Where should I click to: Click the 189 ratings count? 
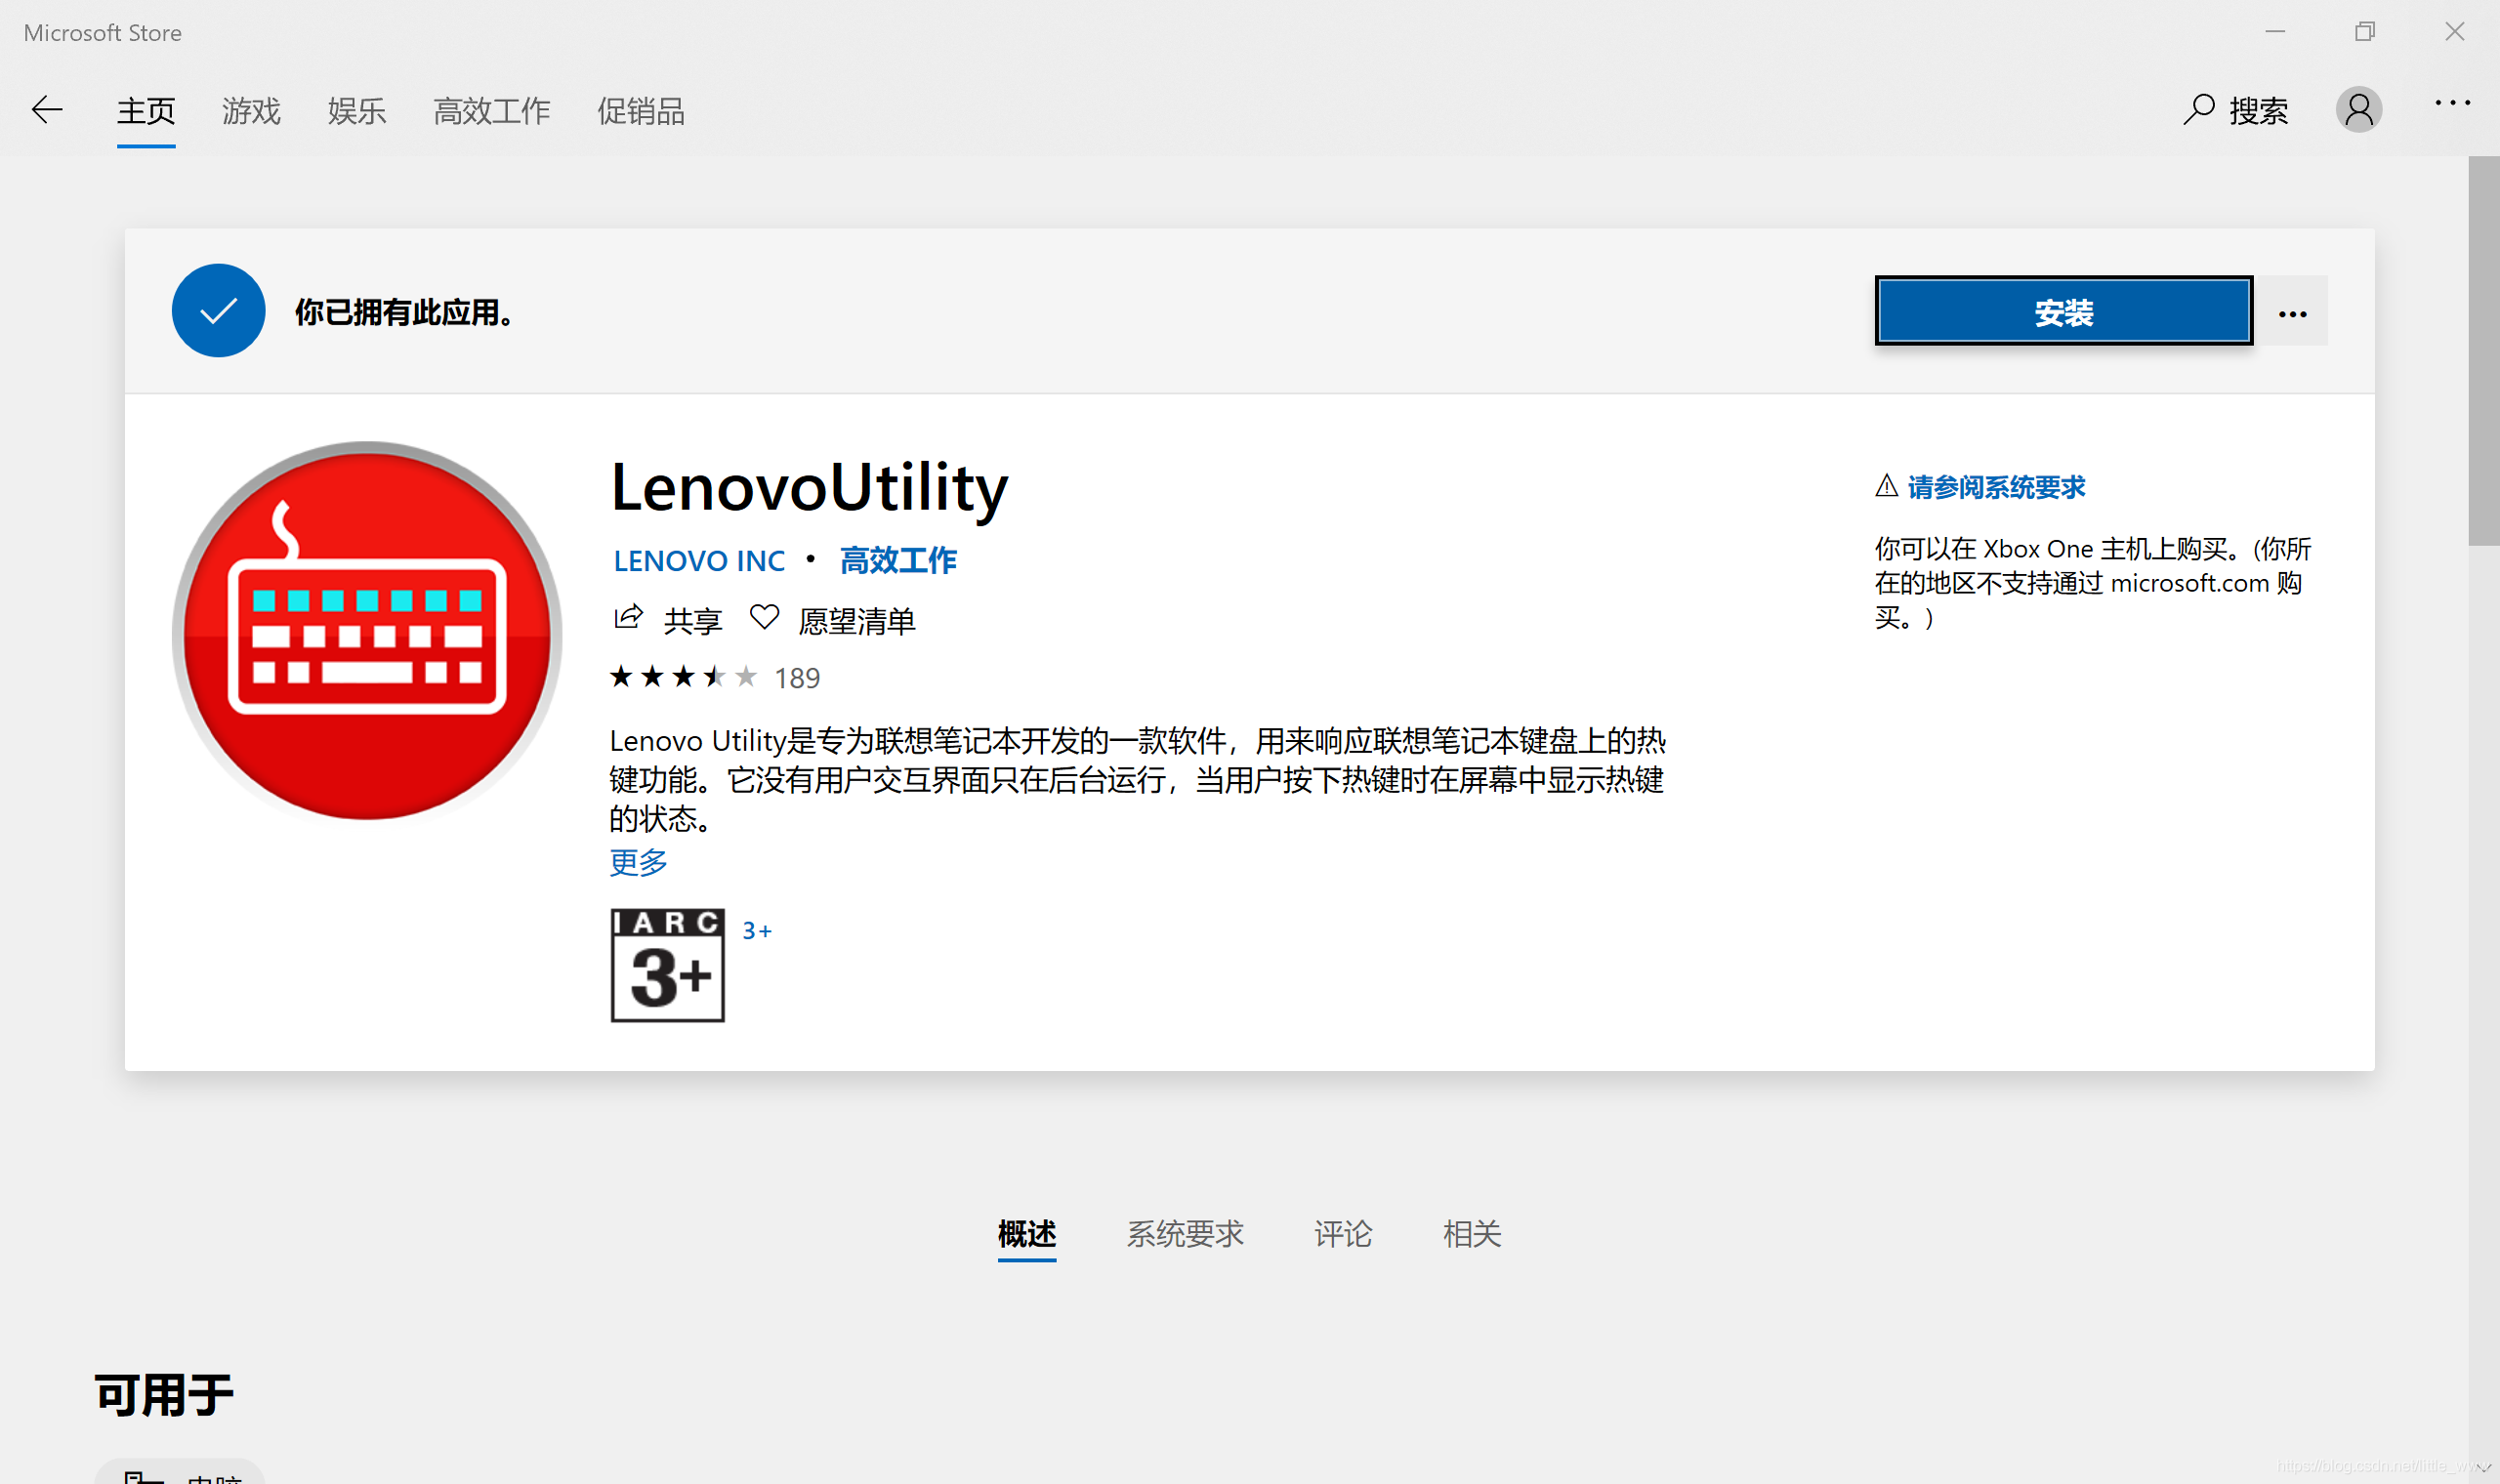tap(797, 678)
